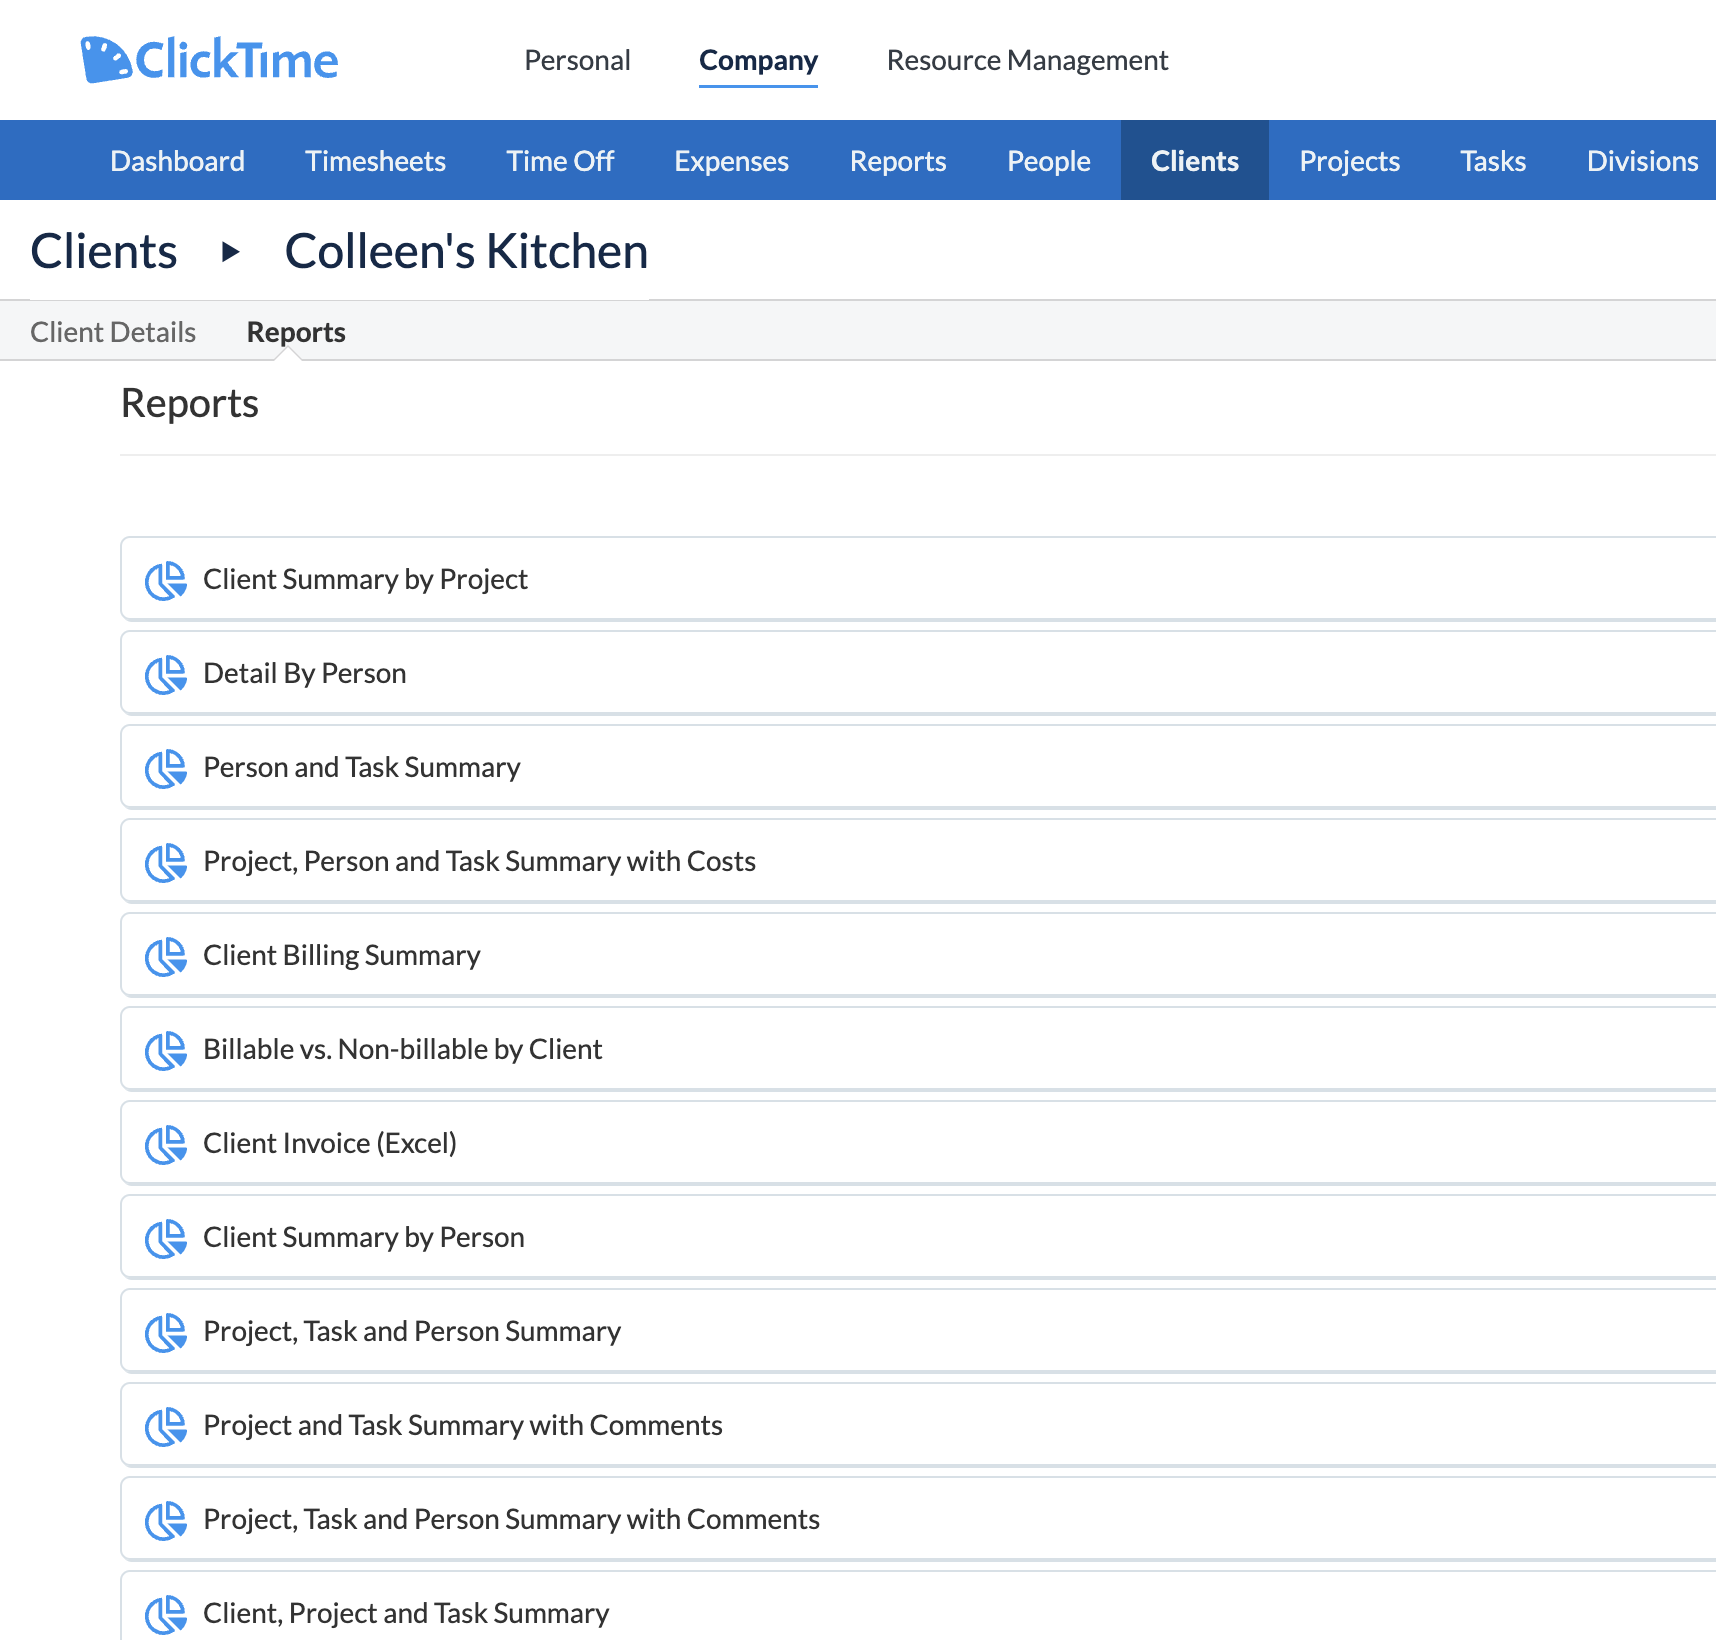Select the Reports sub-tab
The image size is (1716, 1640).
coord(296,332)
